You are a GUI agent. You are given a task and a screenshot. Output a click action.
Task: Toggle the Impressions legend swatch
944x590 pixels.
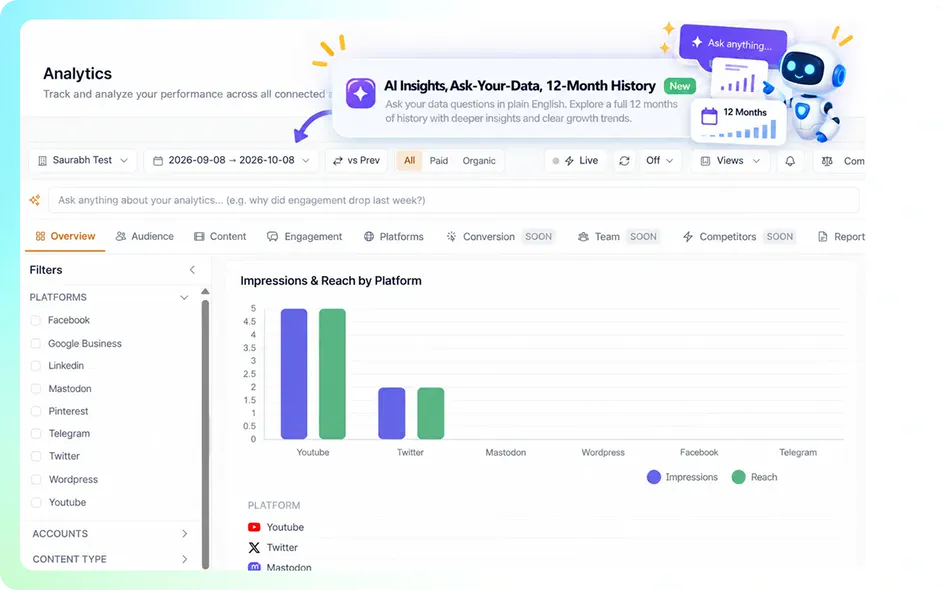pos(654,477)
